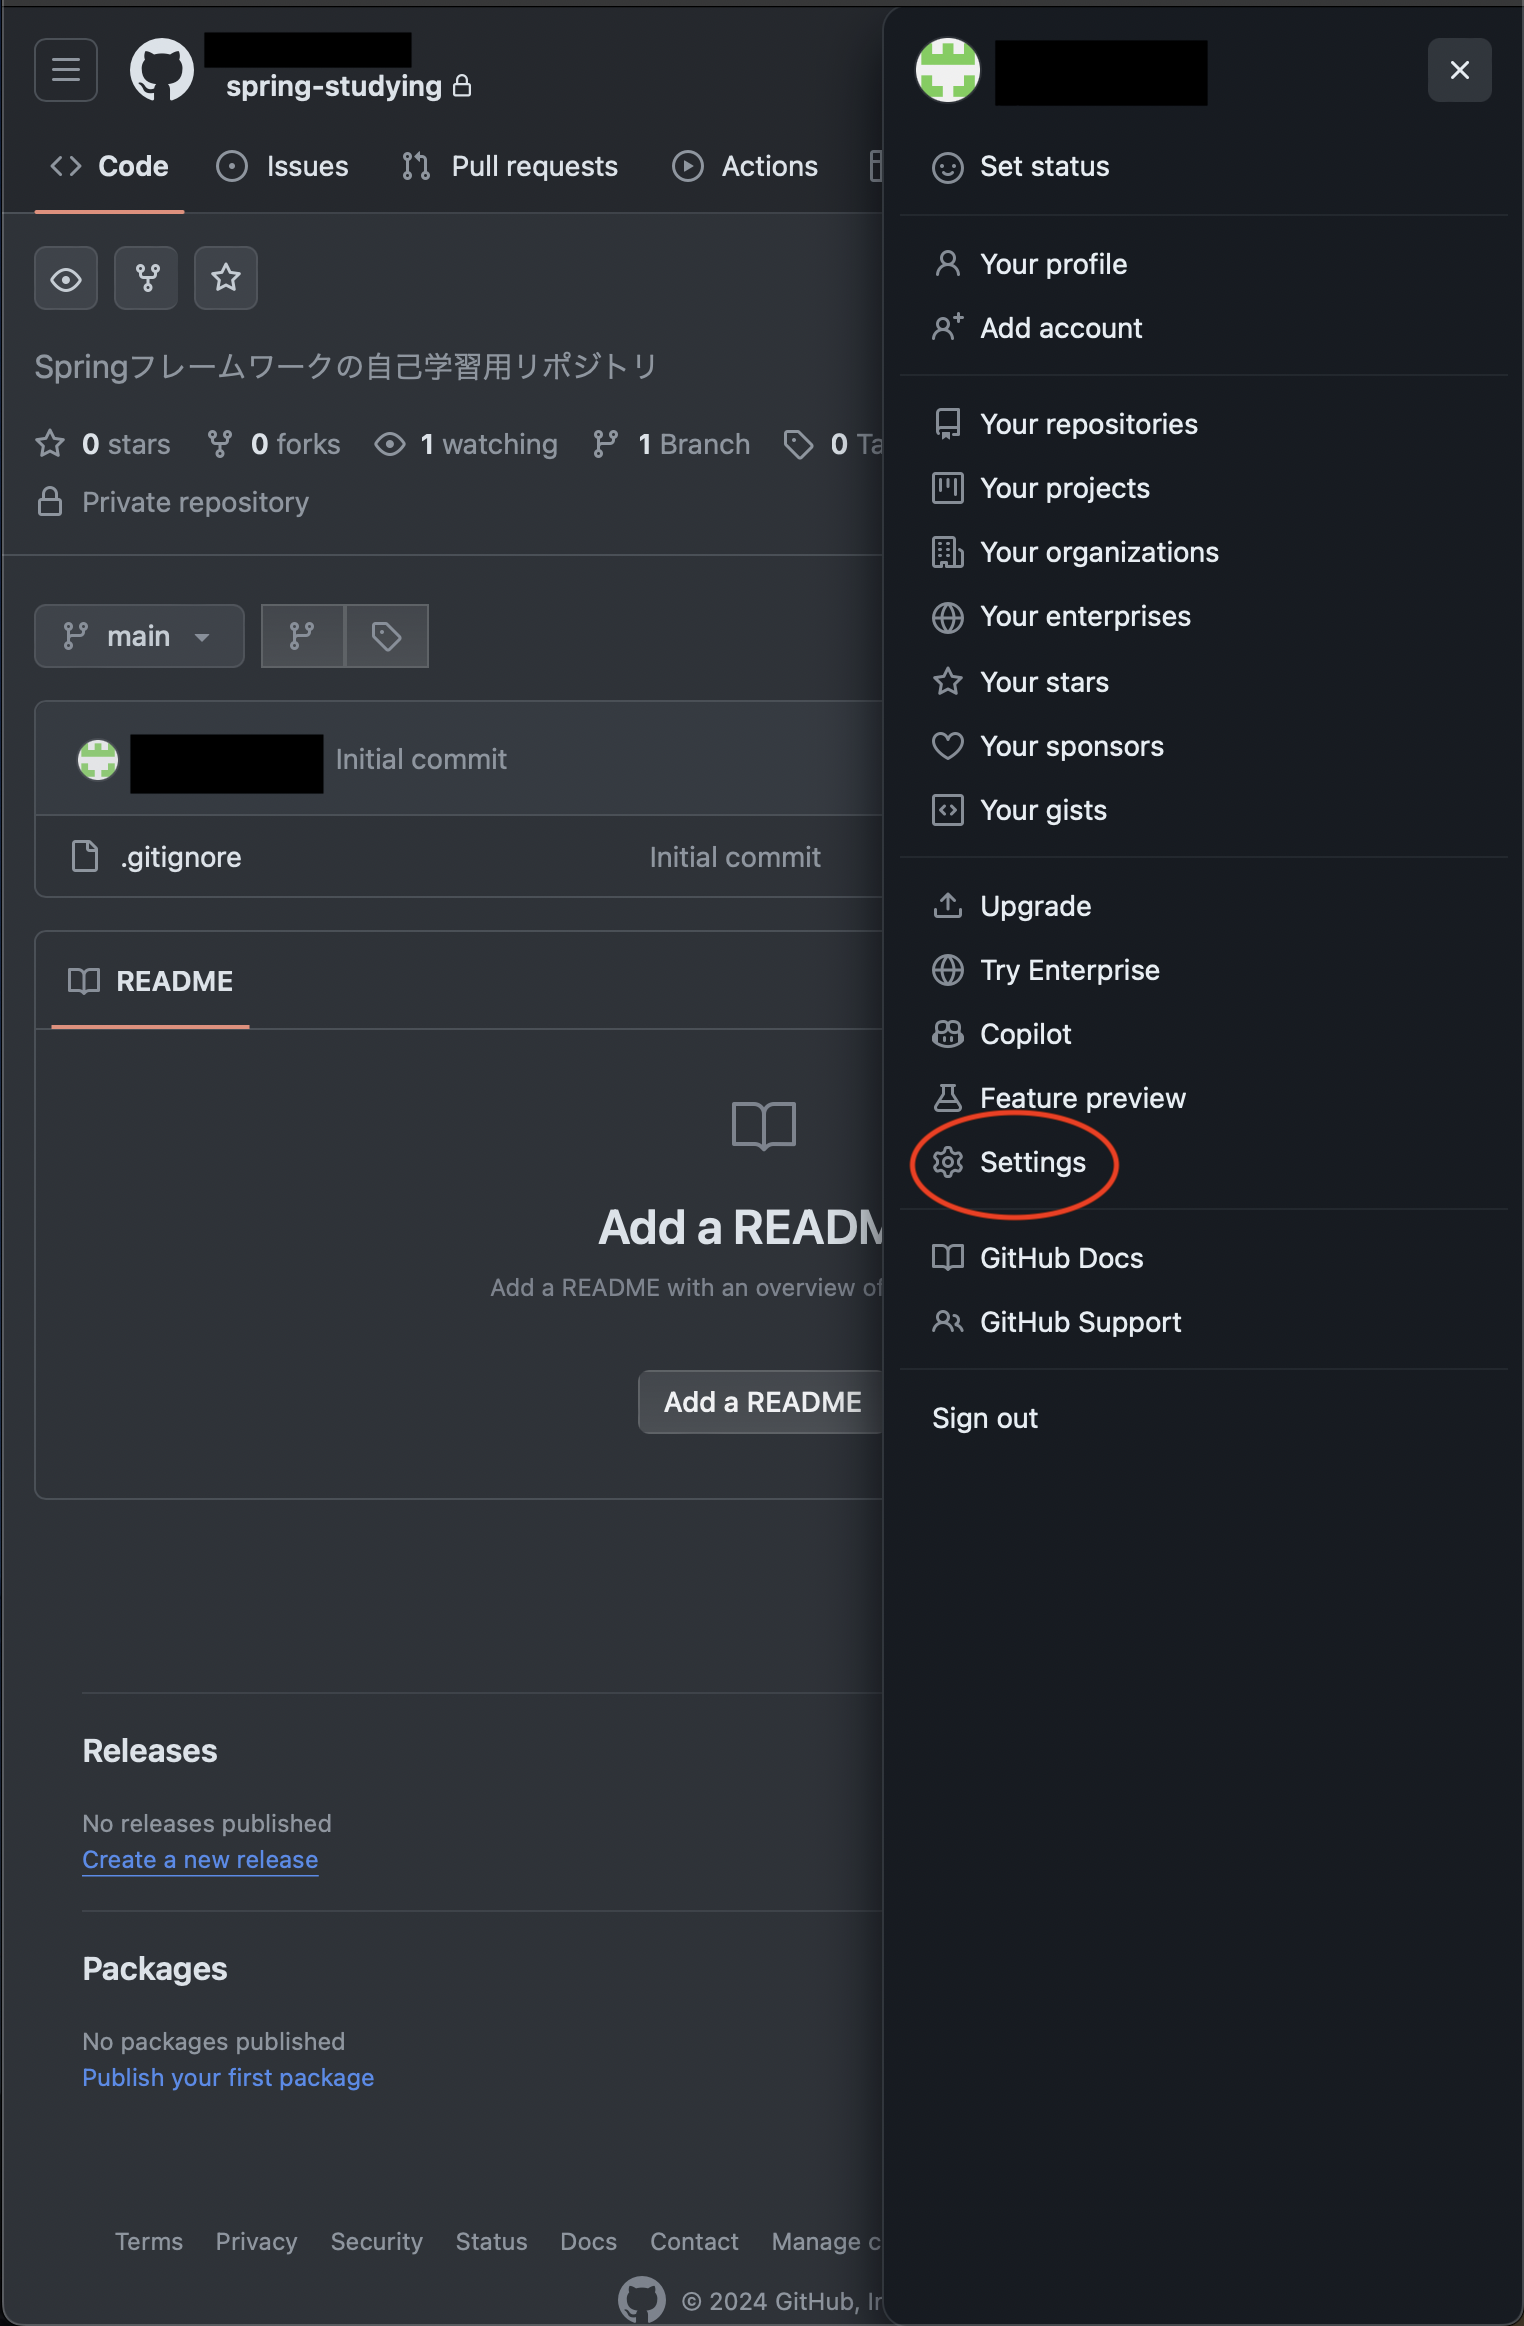Open Your enterprises menu item

click(1204, 616)
